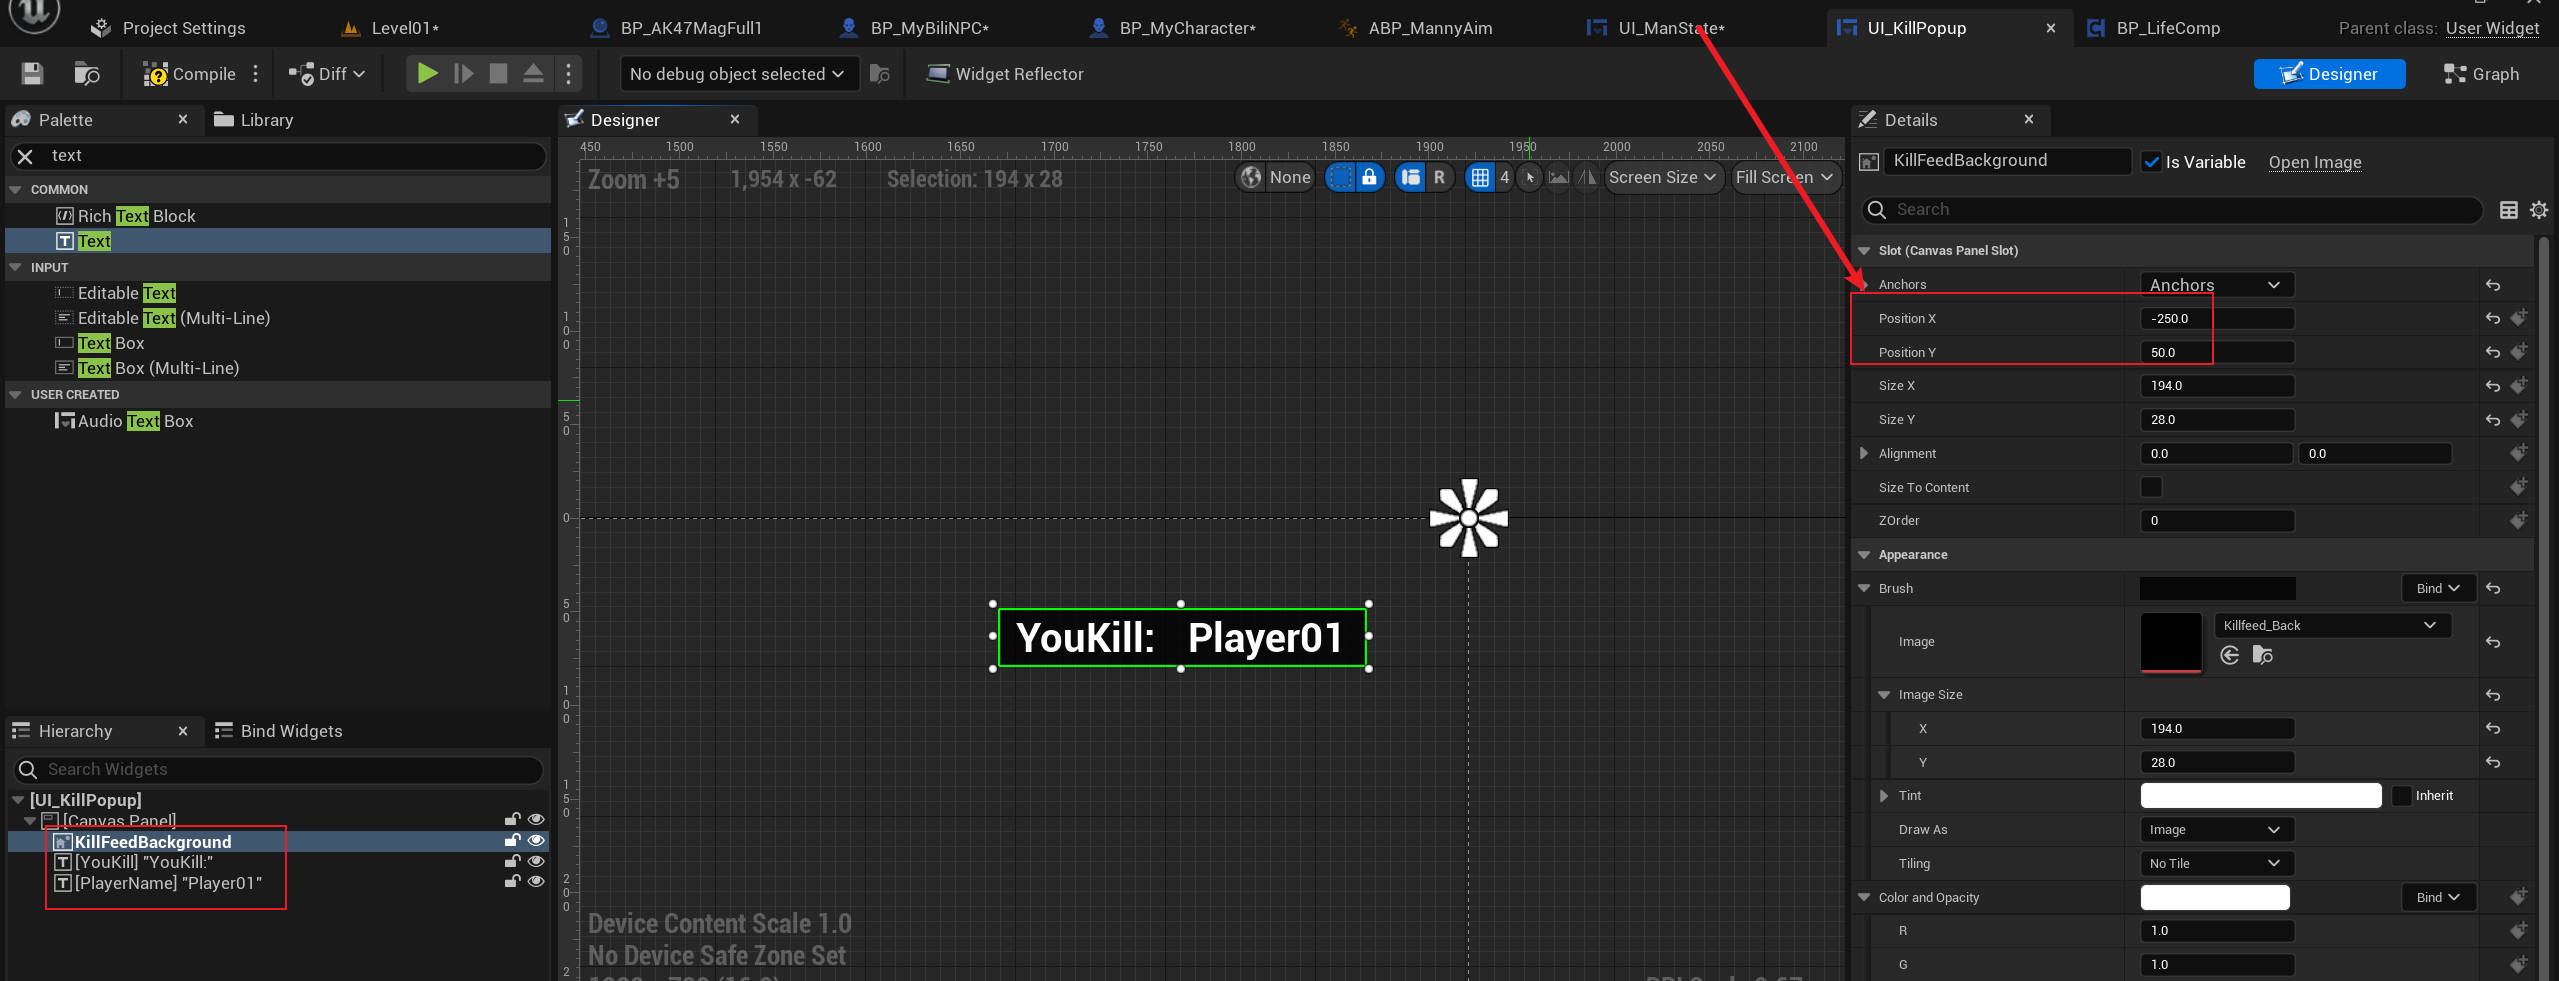Click the Tint white color swatch

pos(2260,795)
